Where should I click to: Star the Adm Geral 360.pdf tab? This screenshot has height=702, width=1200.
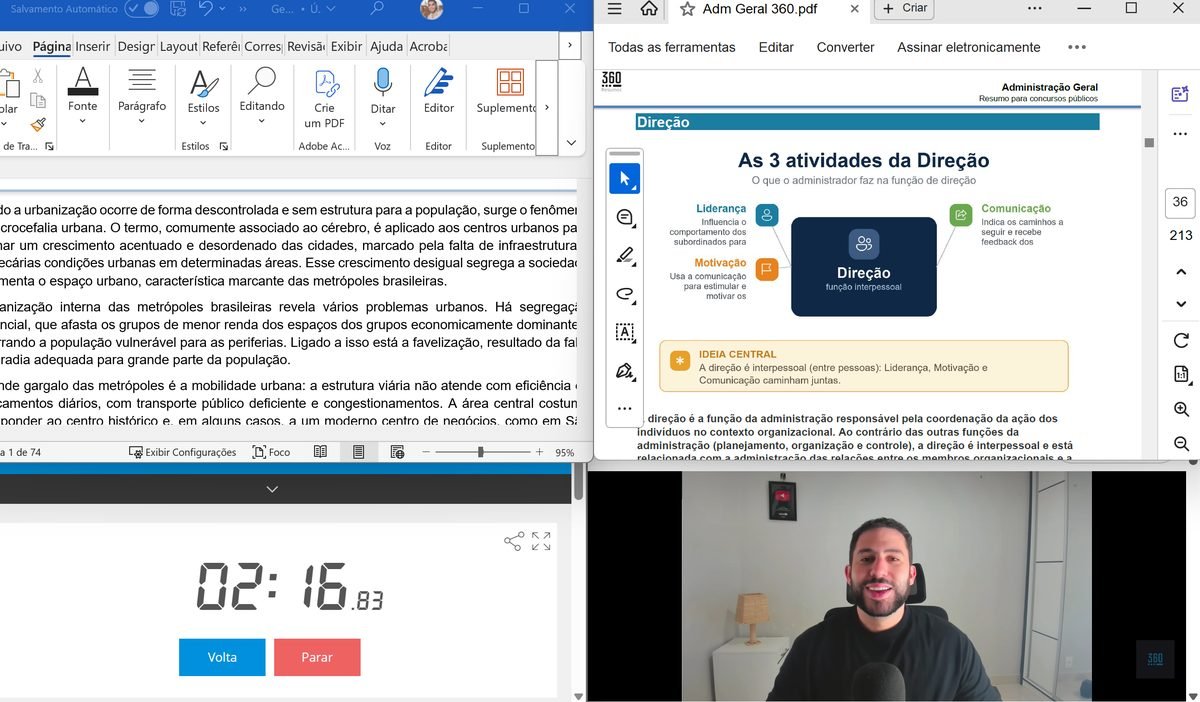point(687,9)
